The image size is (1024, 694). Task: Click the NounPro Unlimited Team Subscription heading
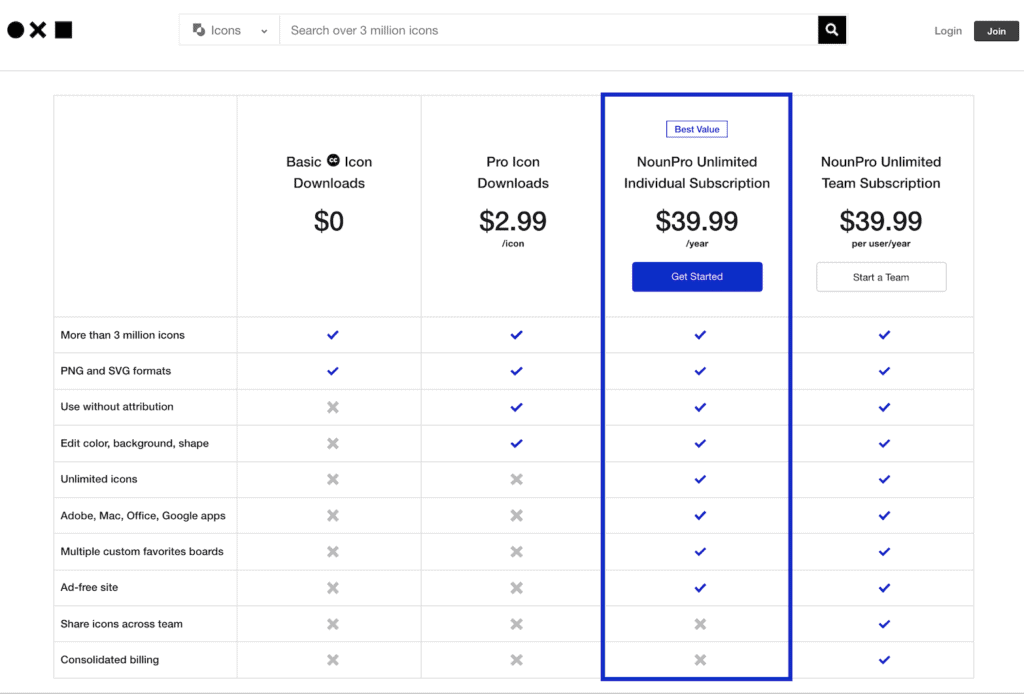[881, 172]
